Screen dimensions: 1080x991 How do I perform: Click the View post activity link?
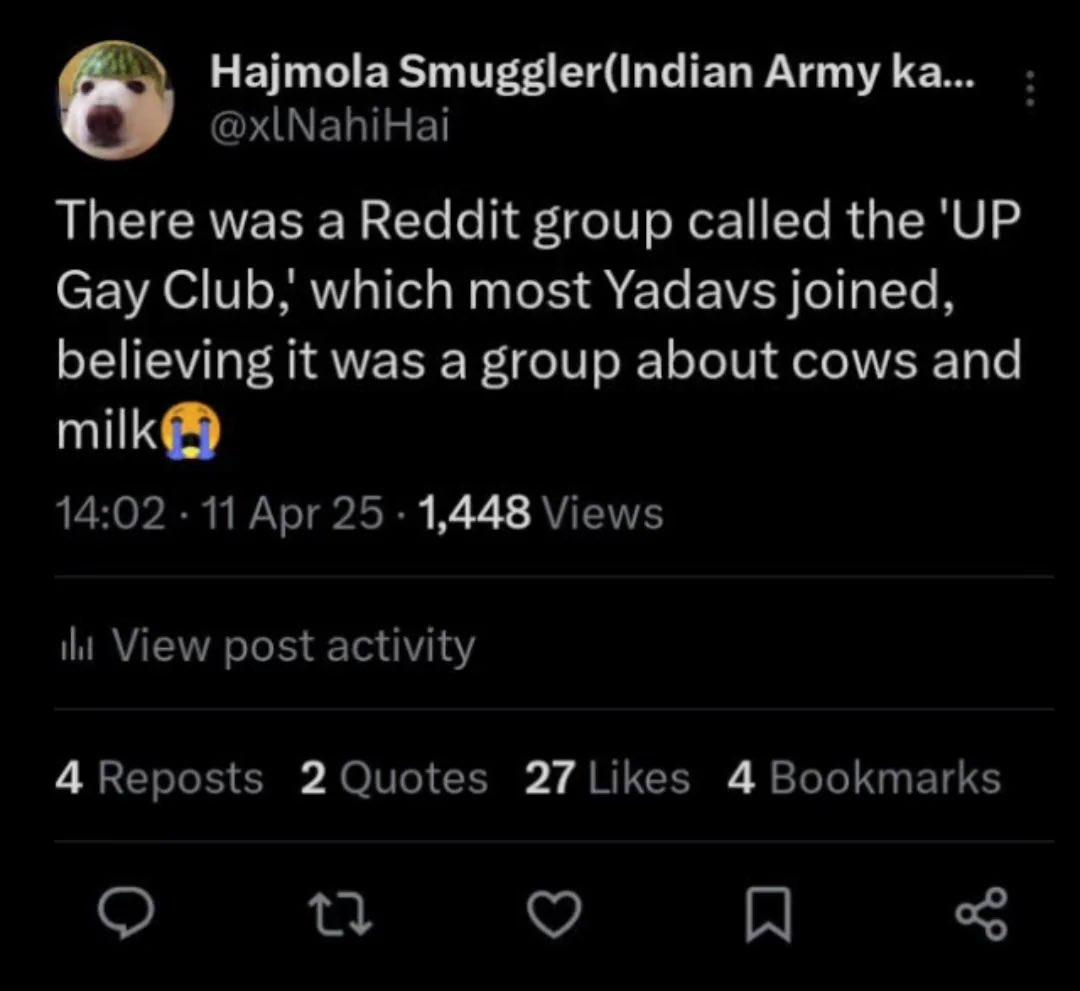(293, 645)
